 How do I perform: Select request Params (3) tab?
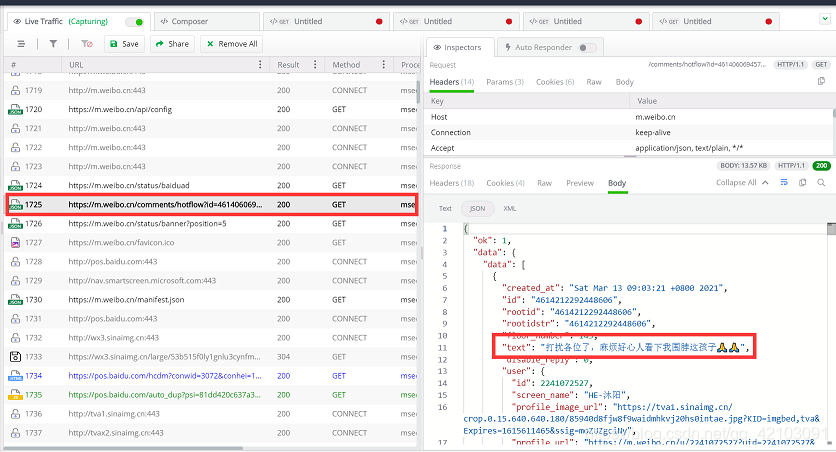pyautogui.click(x=505, y=82)
